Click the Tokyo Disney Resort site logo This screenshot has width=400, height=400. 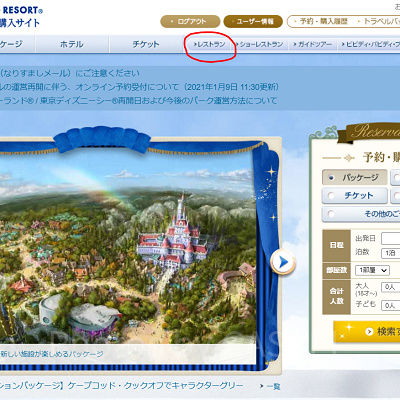(21, 17)
